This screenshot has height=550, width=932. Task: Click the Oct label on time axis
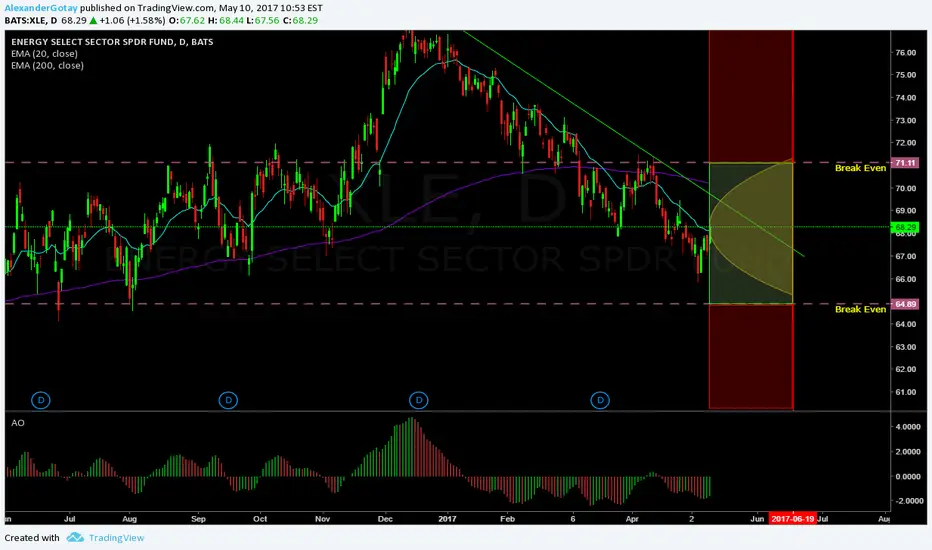[x=260, y=518]
